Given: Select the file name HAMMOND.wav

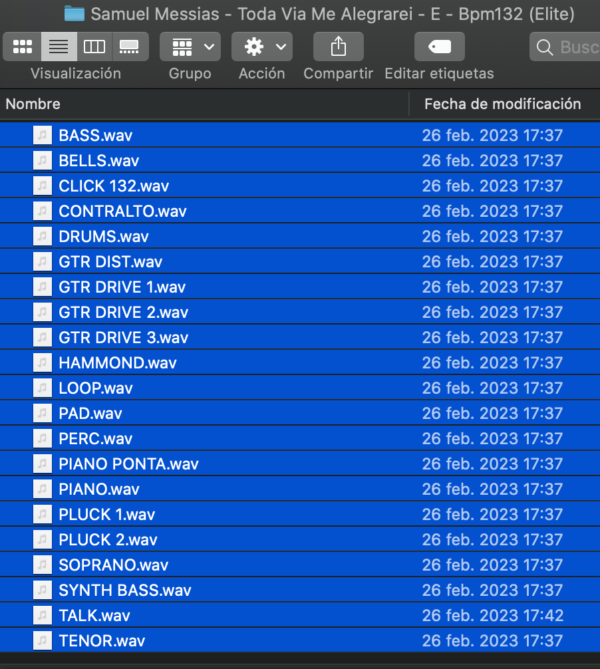Looking at the screenshot, I should (118, 363).
